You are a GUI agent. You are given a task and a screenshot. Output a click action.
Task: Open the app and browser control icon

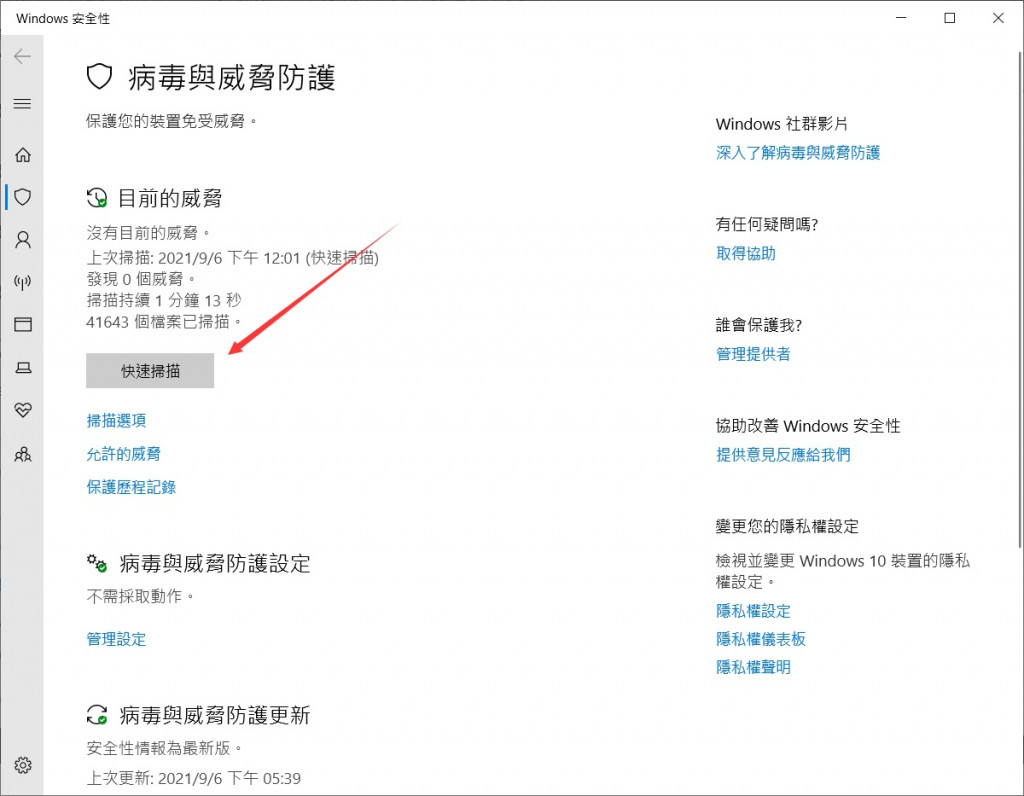(x=23, y=325)
